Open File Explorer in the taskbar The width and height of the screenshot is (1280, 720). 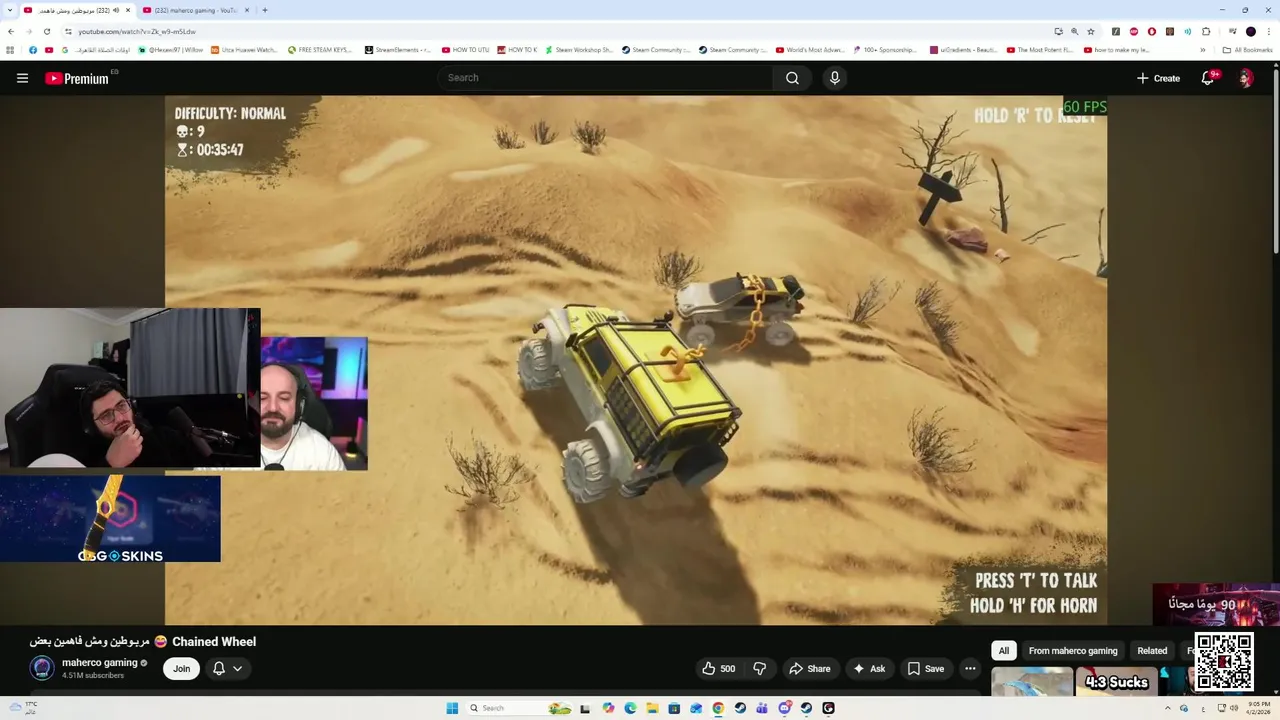click(x=652, y=708)
